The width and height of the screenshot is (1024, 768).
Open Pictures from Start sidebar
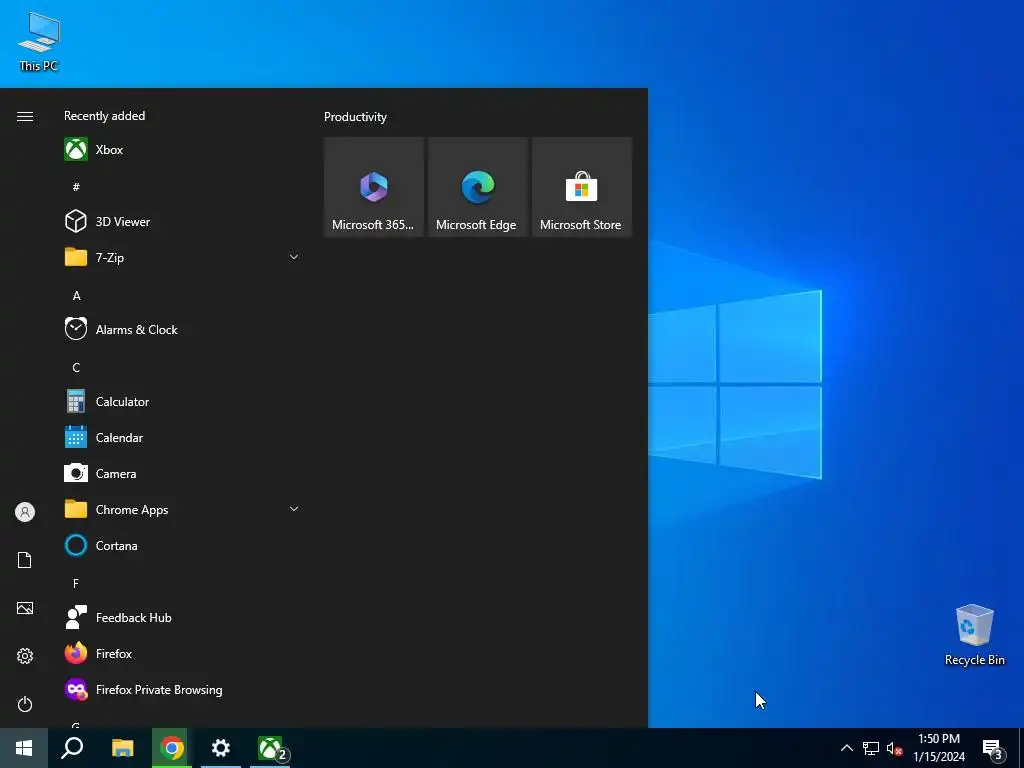[25, 608]
